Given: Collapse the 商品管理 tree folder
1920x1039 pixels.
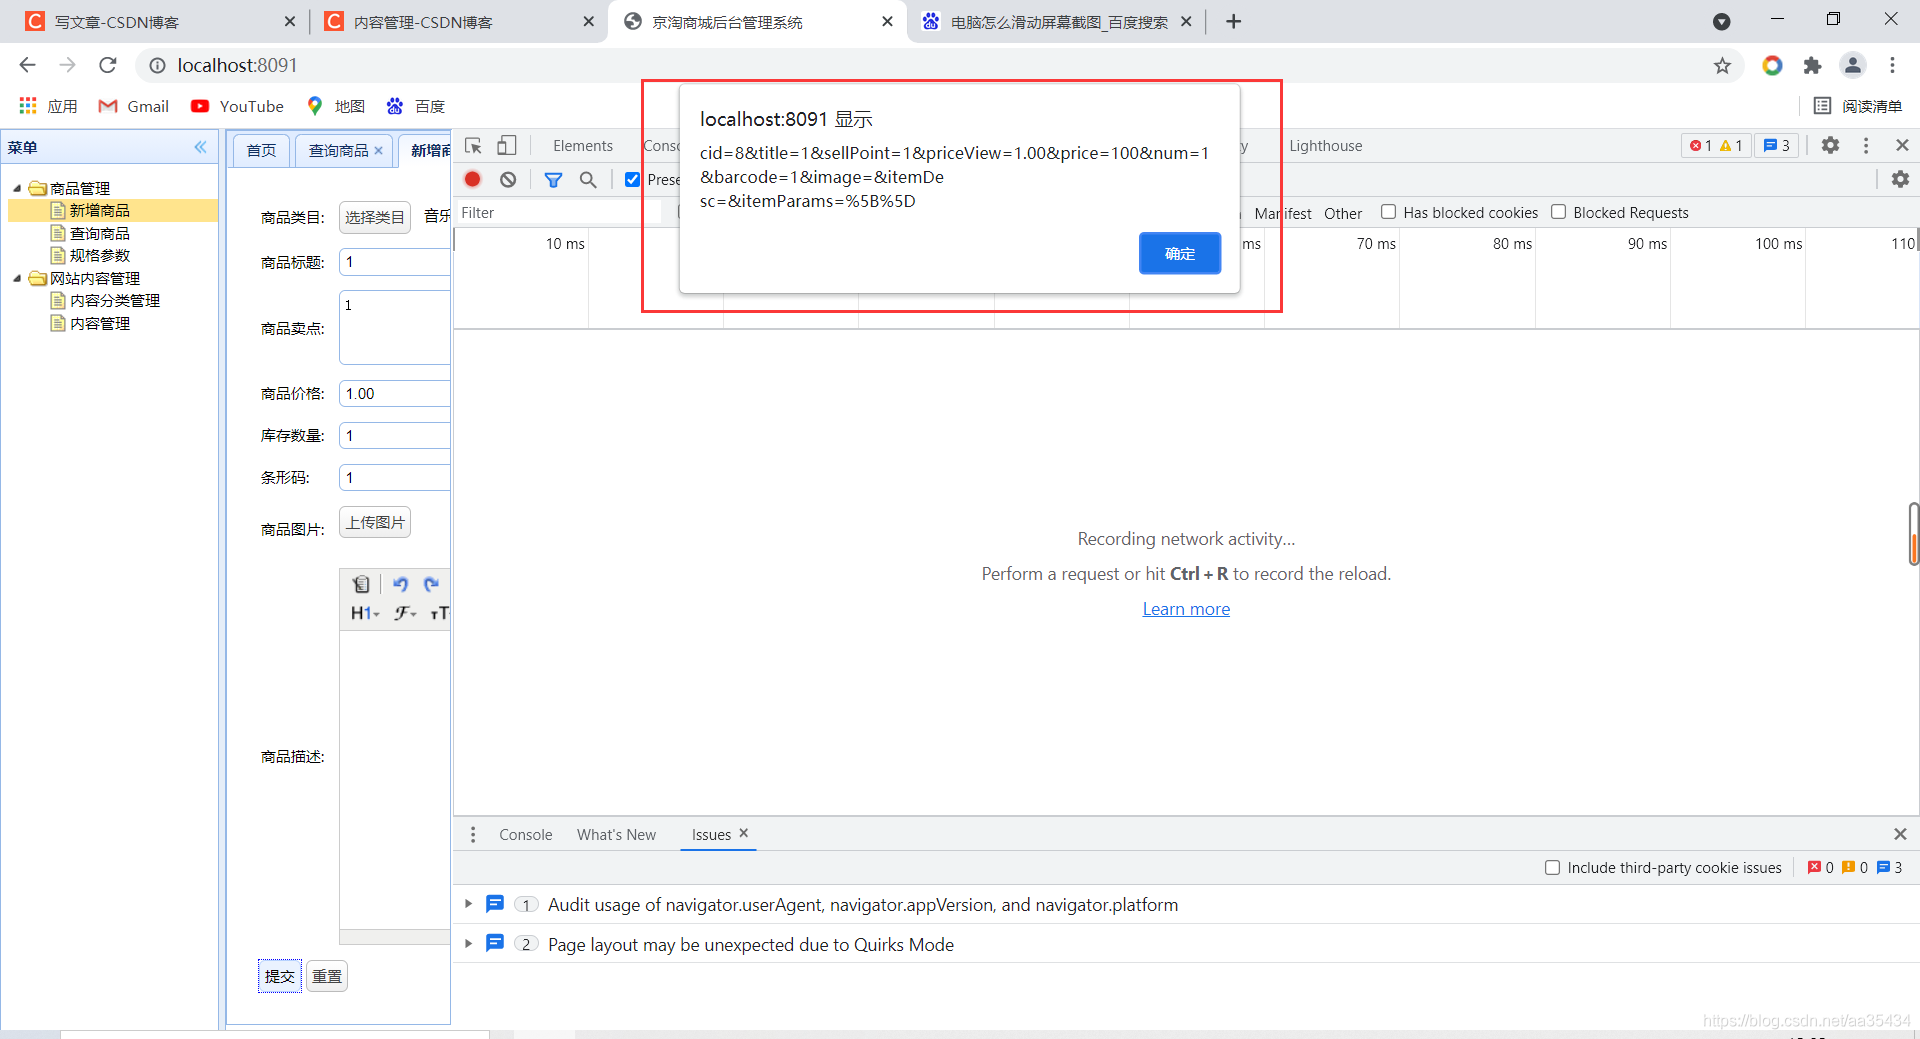Looking at the screenshot, I should tap(17, 188).
